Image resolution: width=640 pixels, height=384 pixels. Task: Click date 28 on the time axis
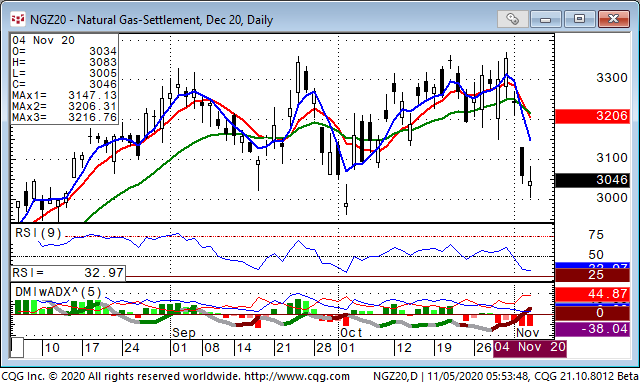324,348
